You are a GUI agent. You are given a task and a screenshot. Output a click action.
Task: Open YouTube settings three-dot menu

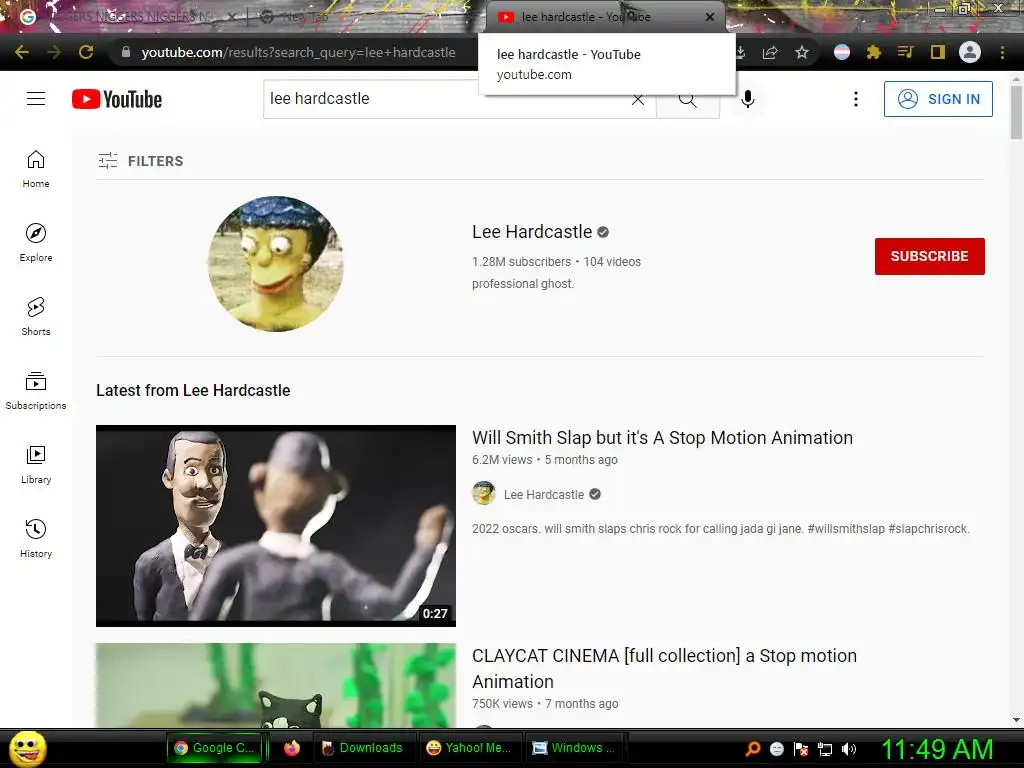click(x=856, y=99)
